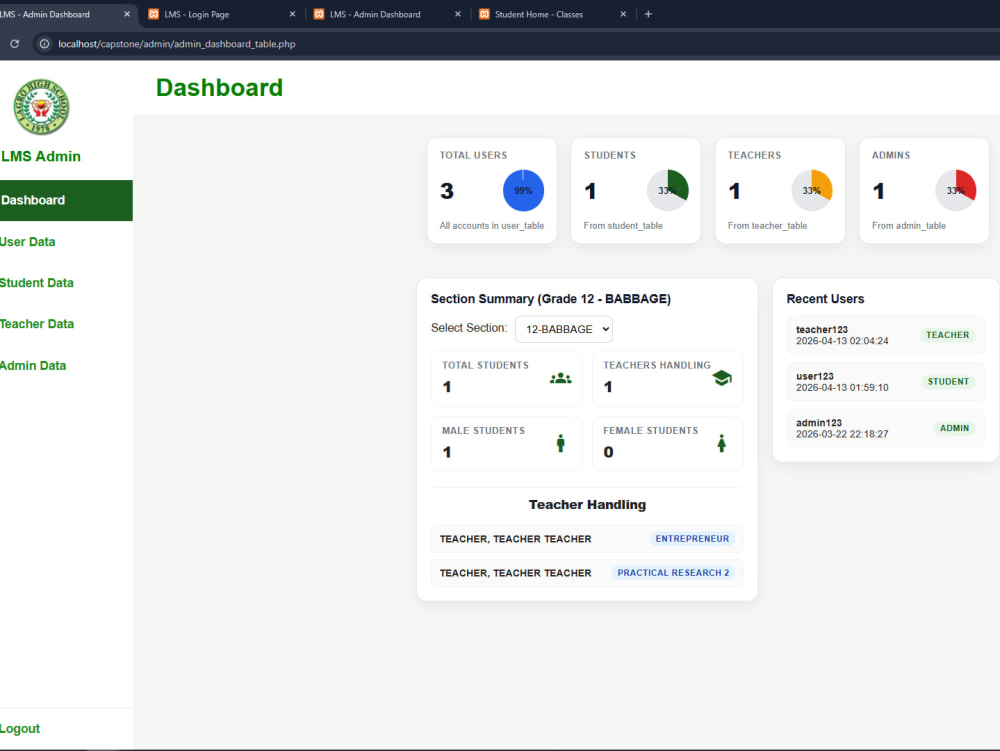Click the teacher123 recent user entry

886,335
